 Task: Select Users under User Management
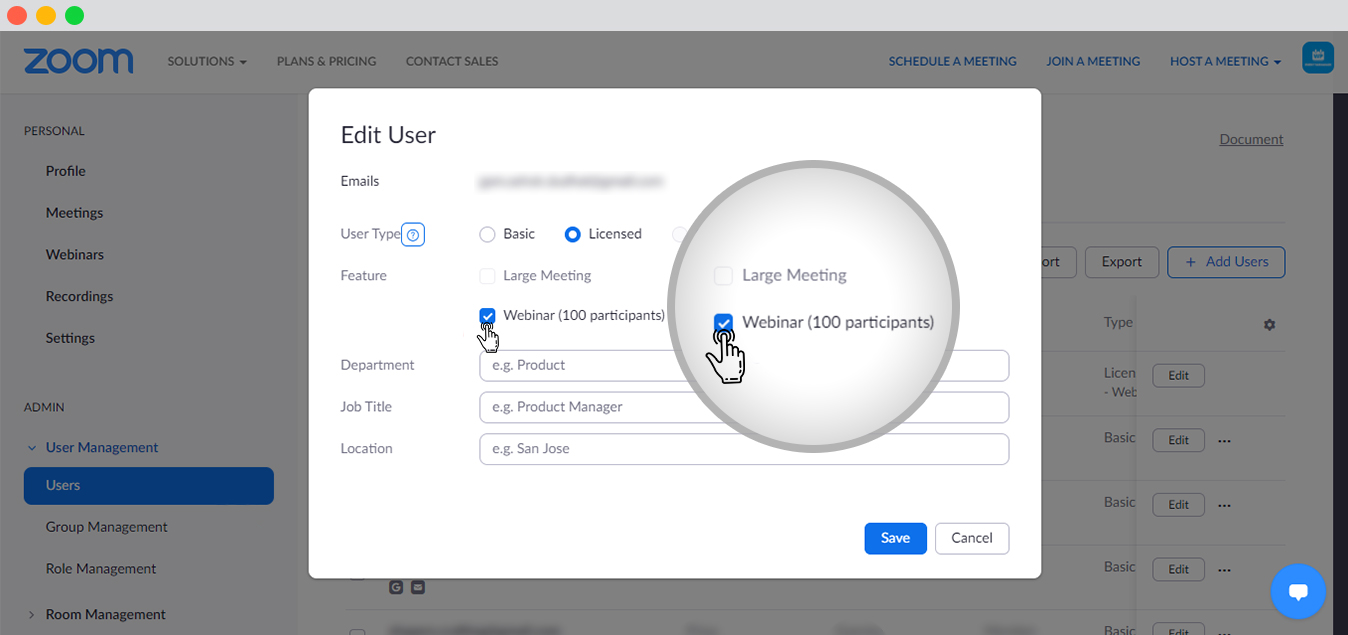(x=149, y=485)
